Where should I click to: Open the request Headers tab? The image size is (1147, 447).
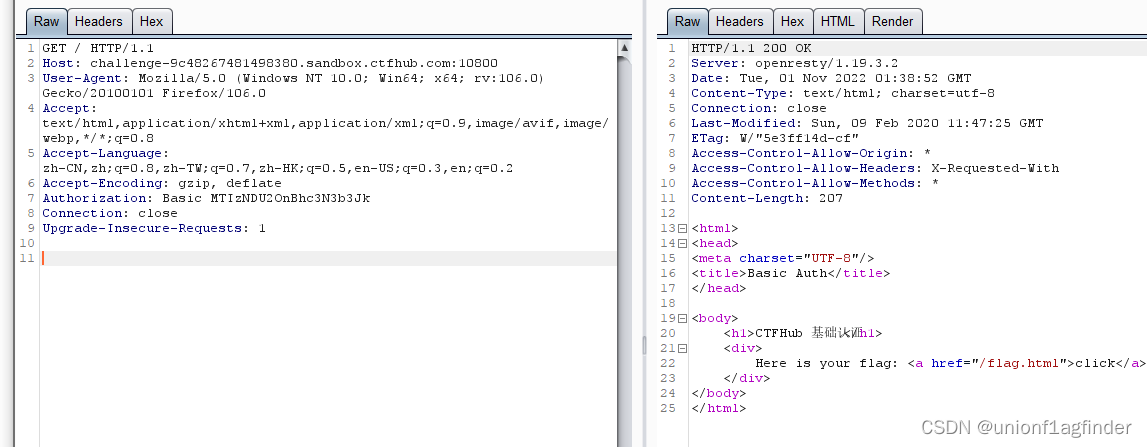[99, 21]
